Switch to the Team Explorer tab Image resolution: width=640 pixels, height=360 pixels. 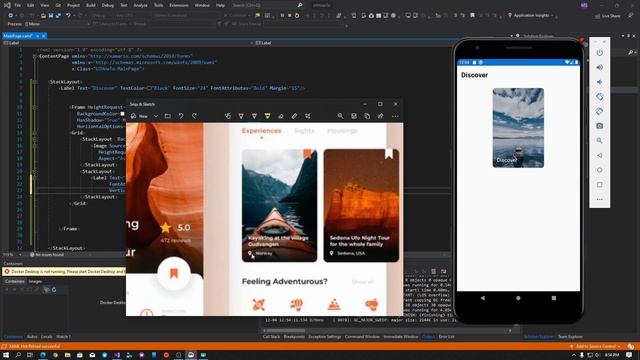click(570, 337)
